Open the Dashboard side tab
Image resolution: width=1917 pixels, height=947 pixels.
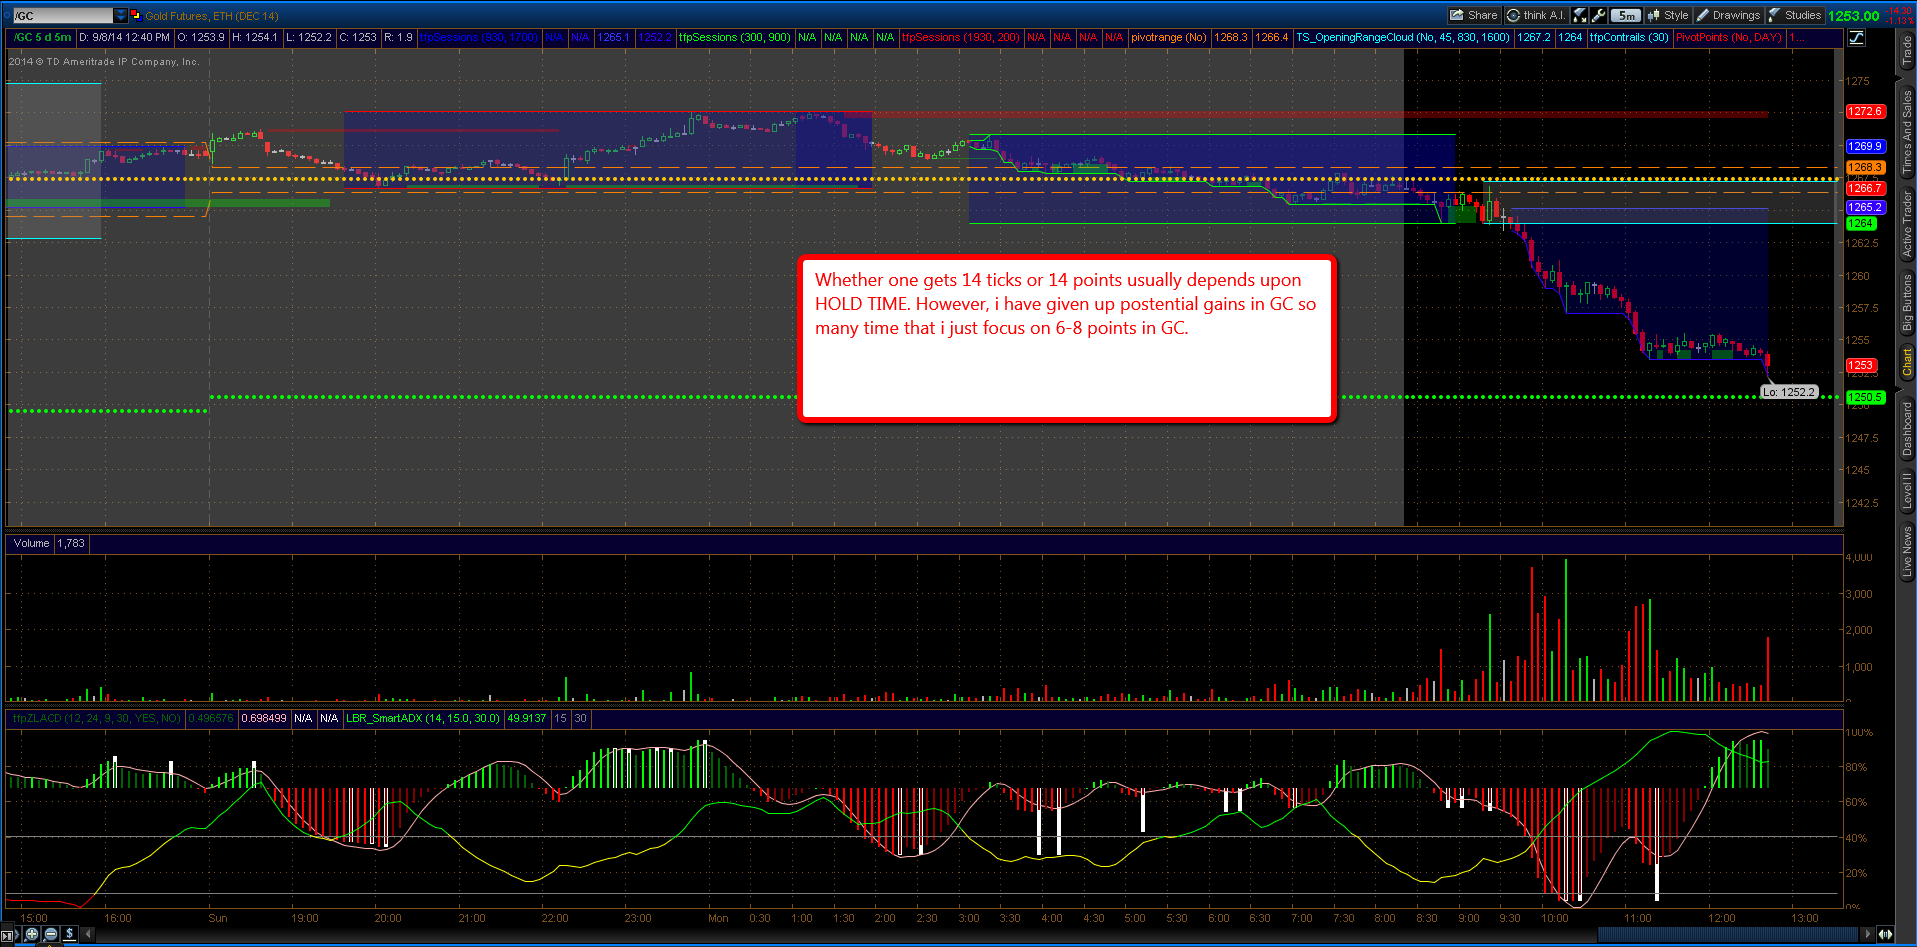[x=1907, y=429]
